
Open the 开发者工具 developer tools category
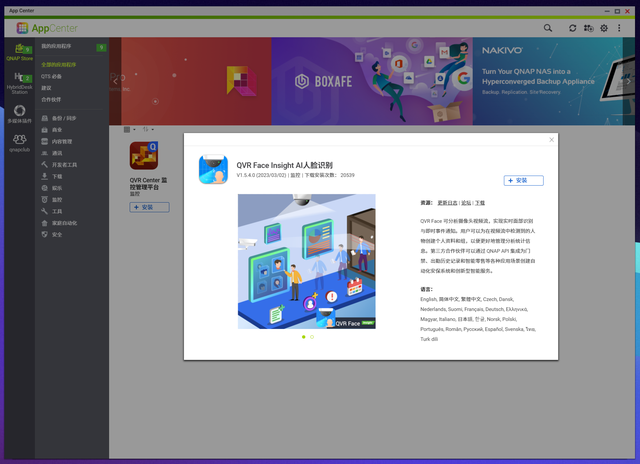pyautogui.click(x=64, y=164)
